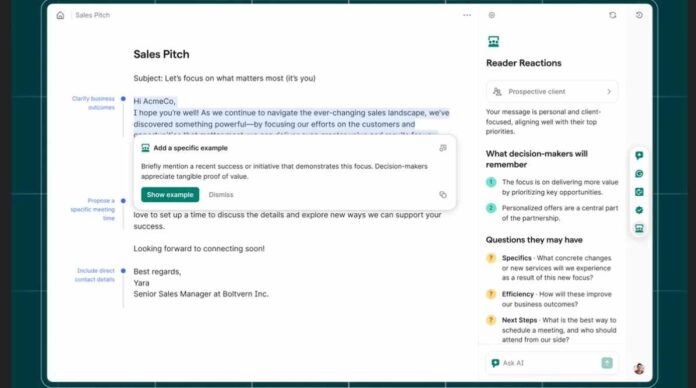Click the Sales Pitch breadcrumb title
Image resolution: width=696 pixels, height=388 pixels.
coord(92,15)
